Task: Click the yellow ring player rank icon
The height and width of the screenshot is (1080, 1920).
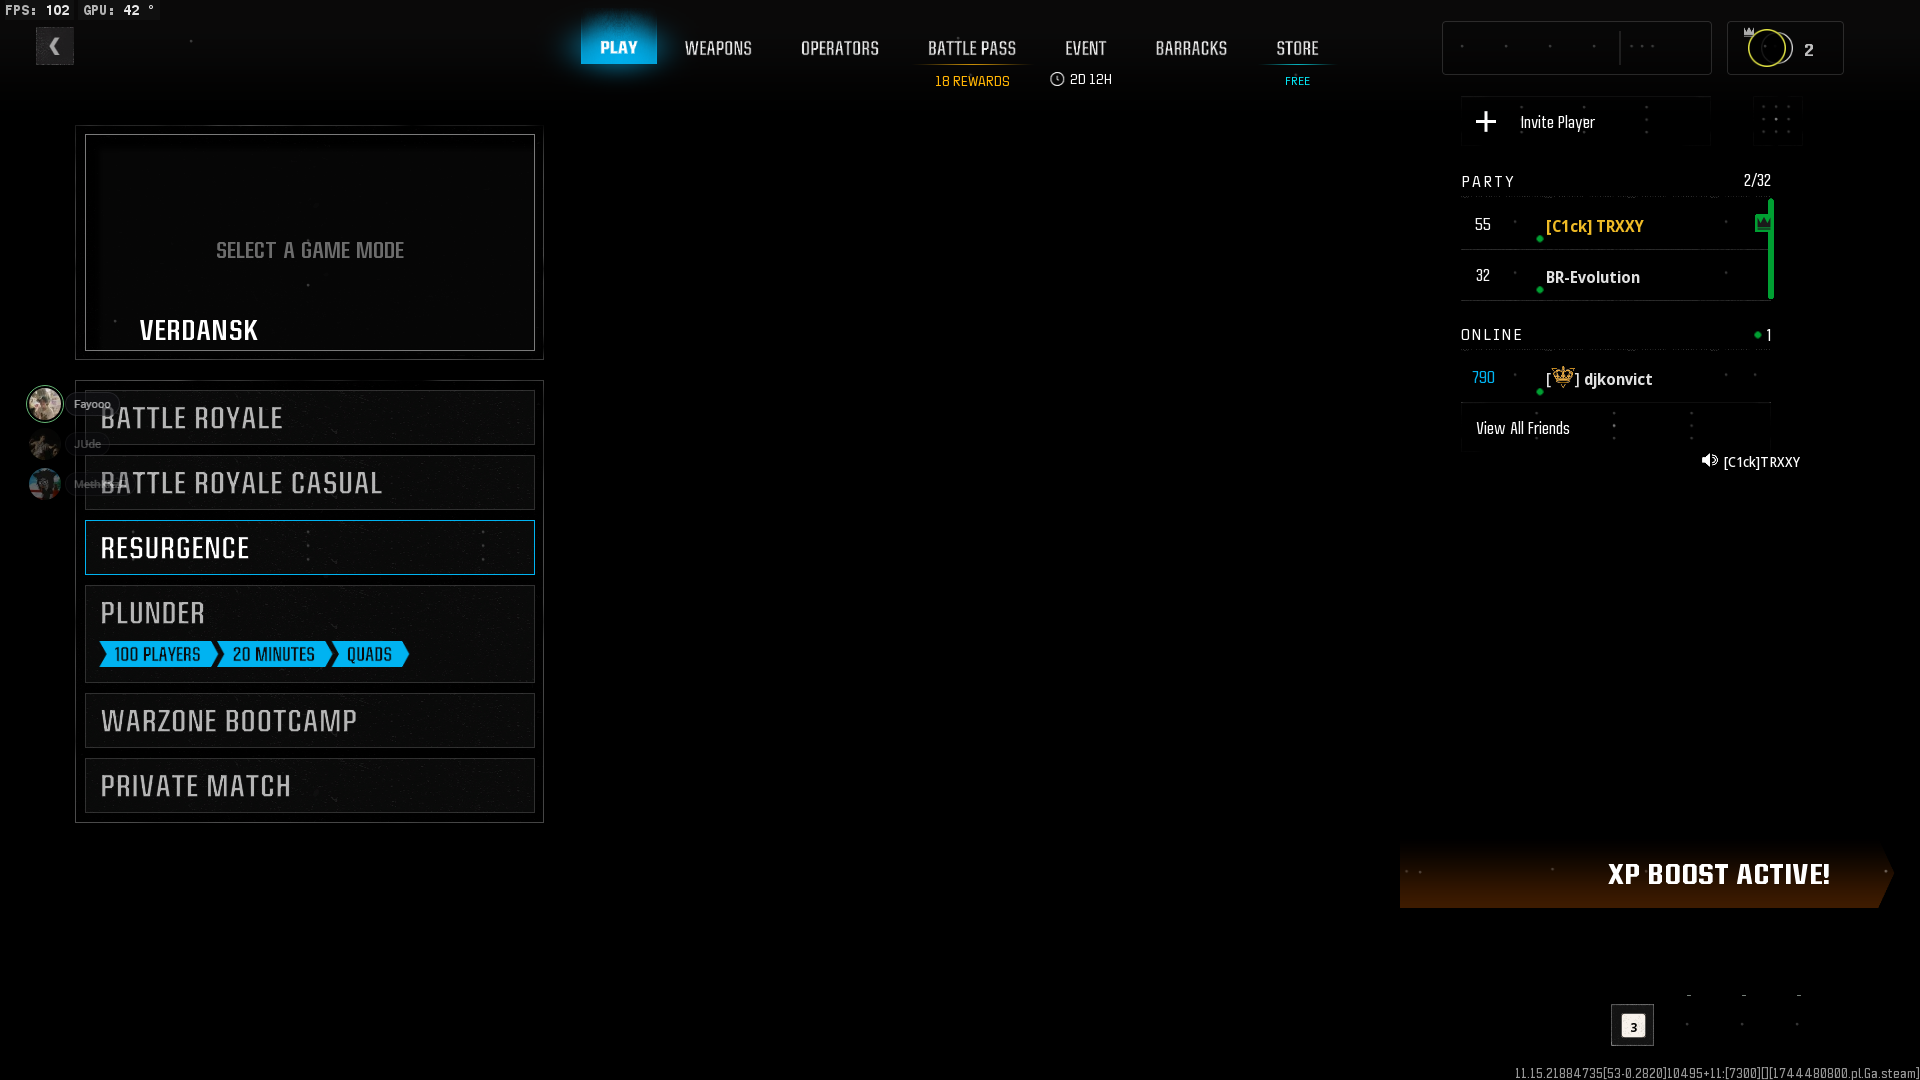Action: 1768,48
